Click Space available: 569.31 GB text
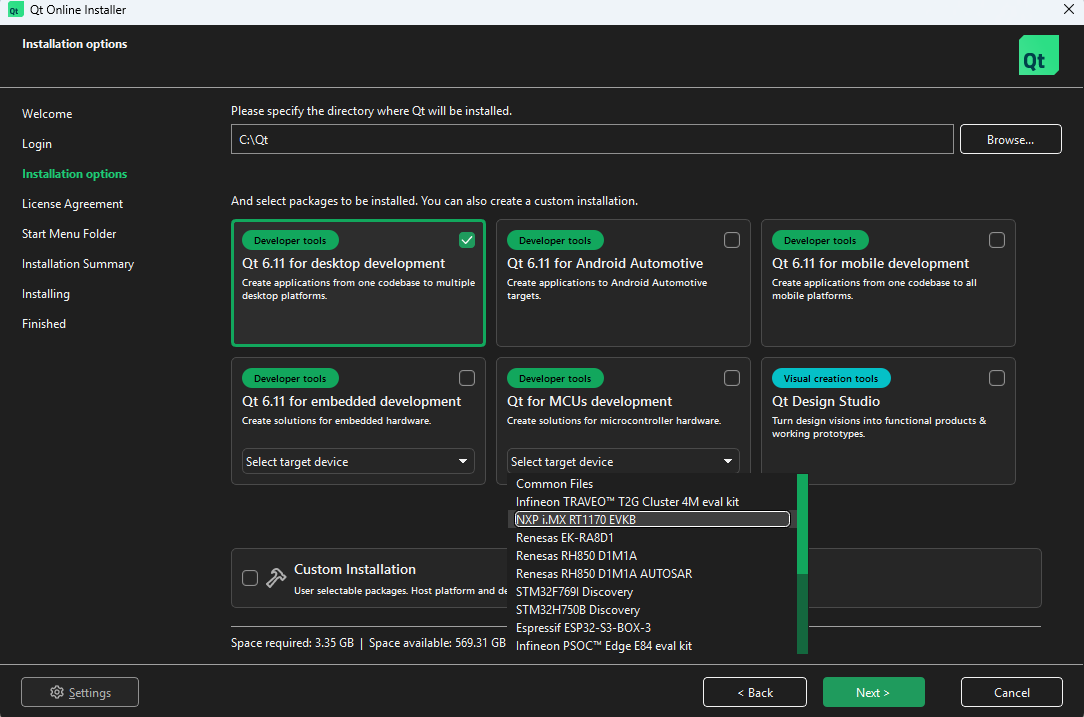 [437, 643]
